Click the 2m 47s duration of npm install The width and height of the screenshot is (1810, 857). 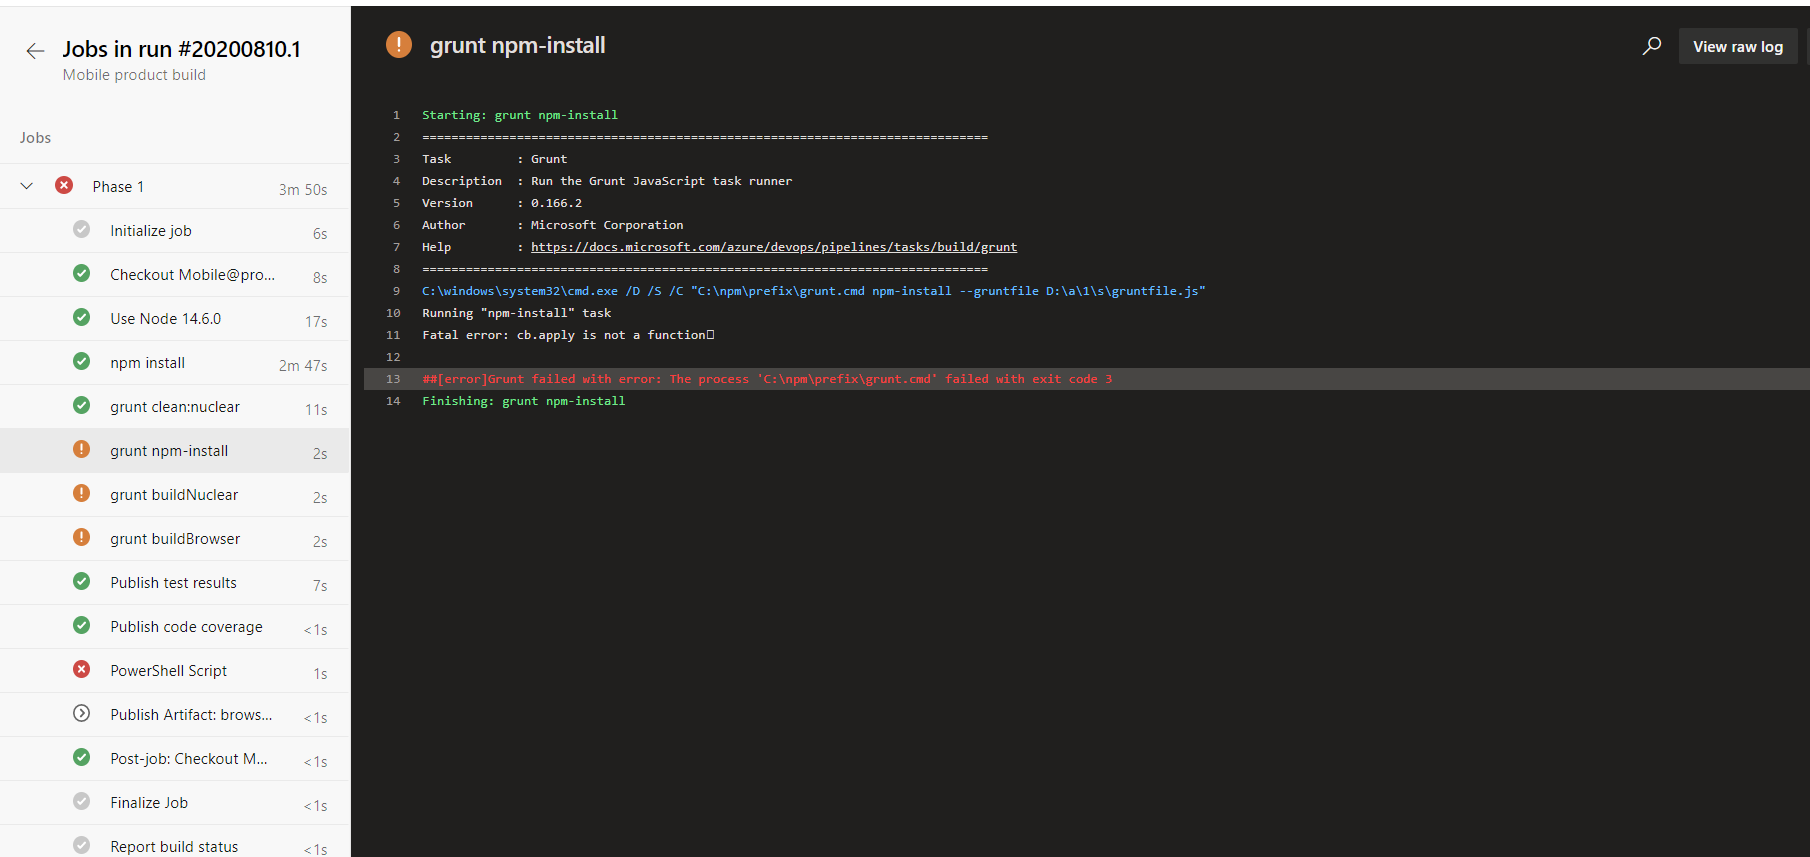point(303,365)
